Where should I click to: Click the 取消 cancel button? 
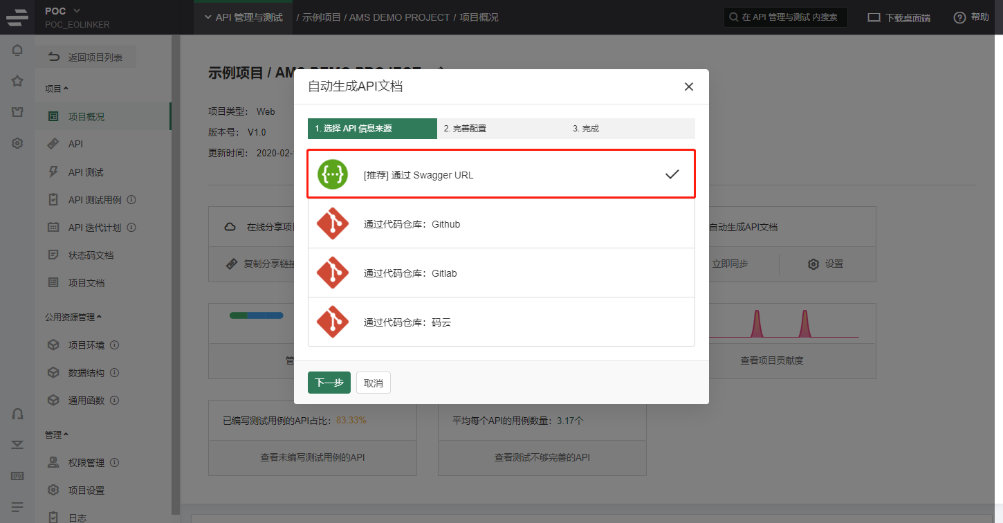373,382
